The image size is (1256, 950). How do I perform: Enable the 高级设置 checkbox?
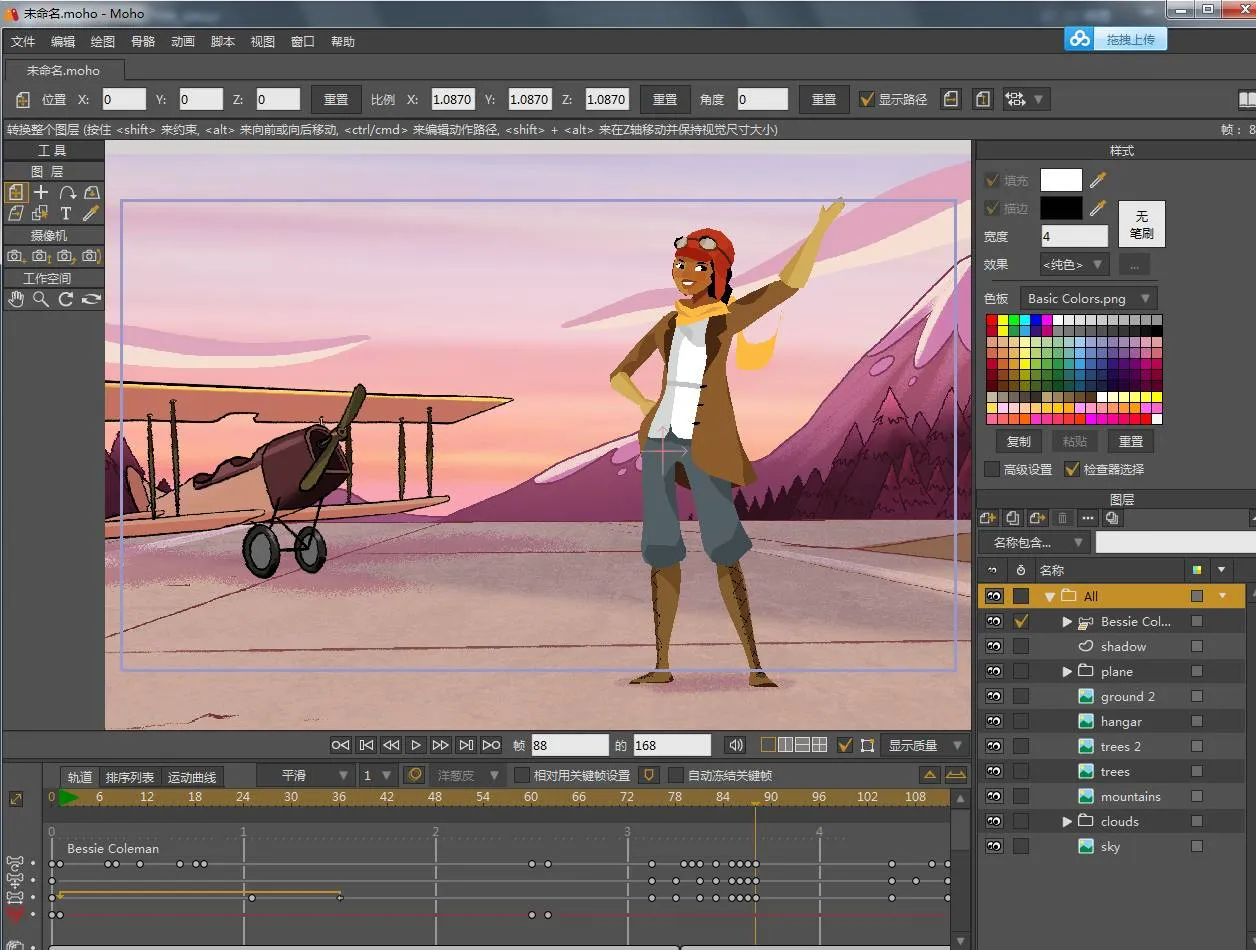992,469
